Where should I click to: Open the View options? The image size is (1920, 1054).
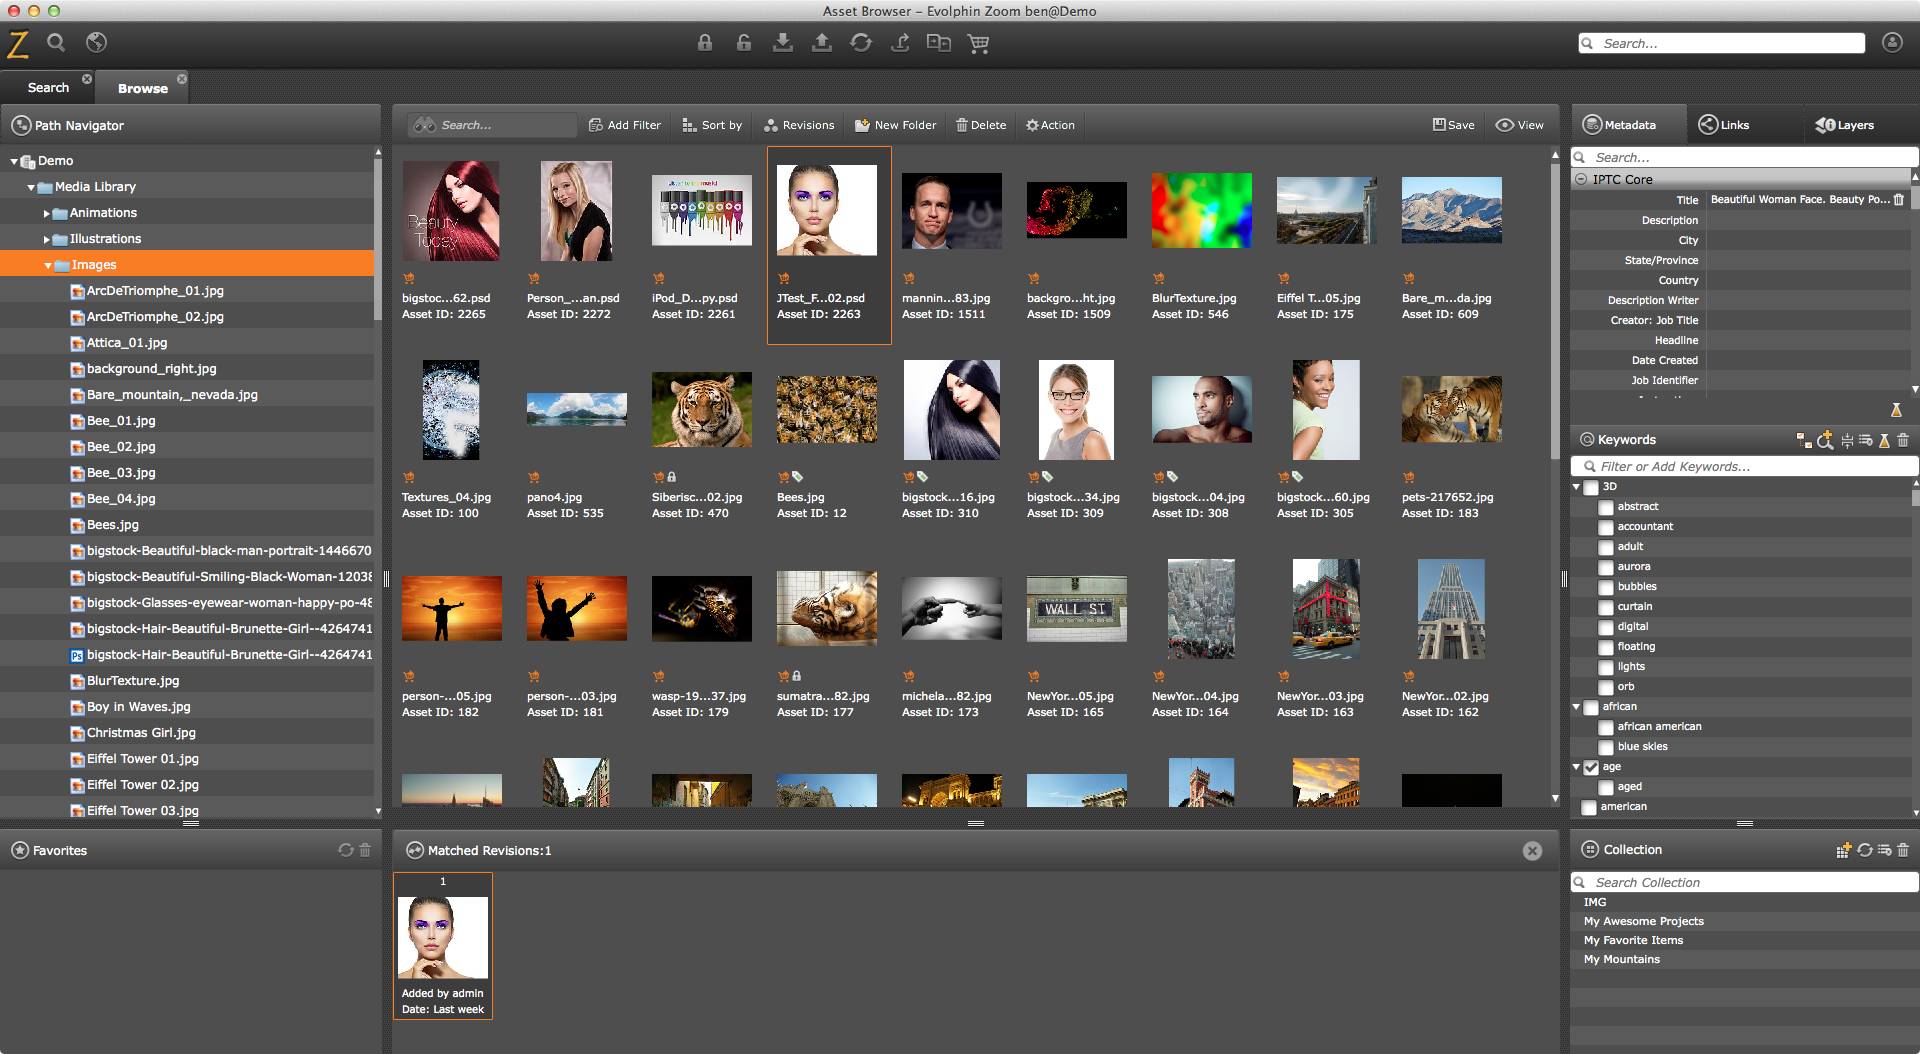tap(1519, 125)
